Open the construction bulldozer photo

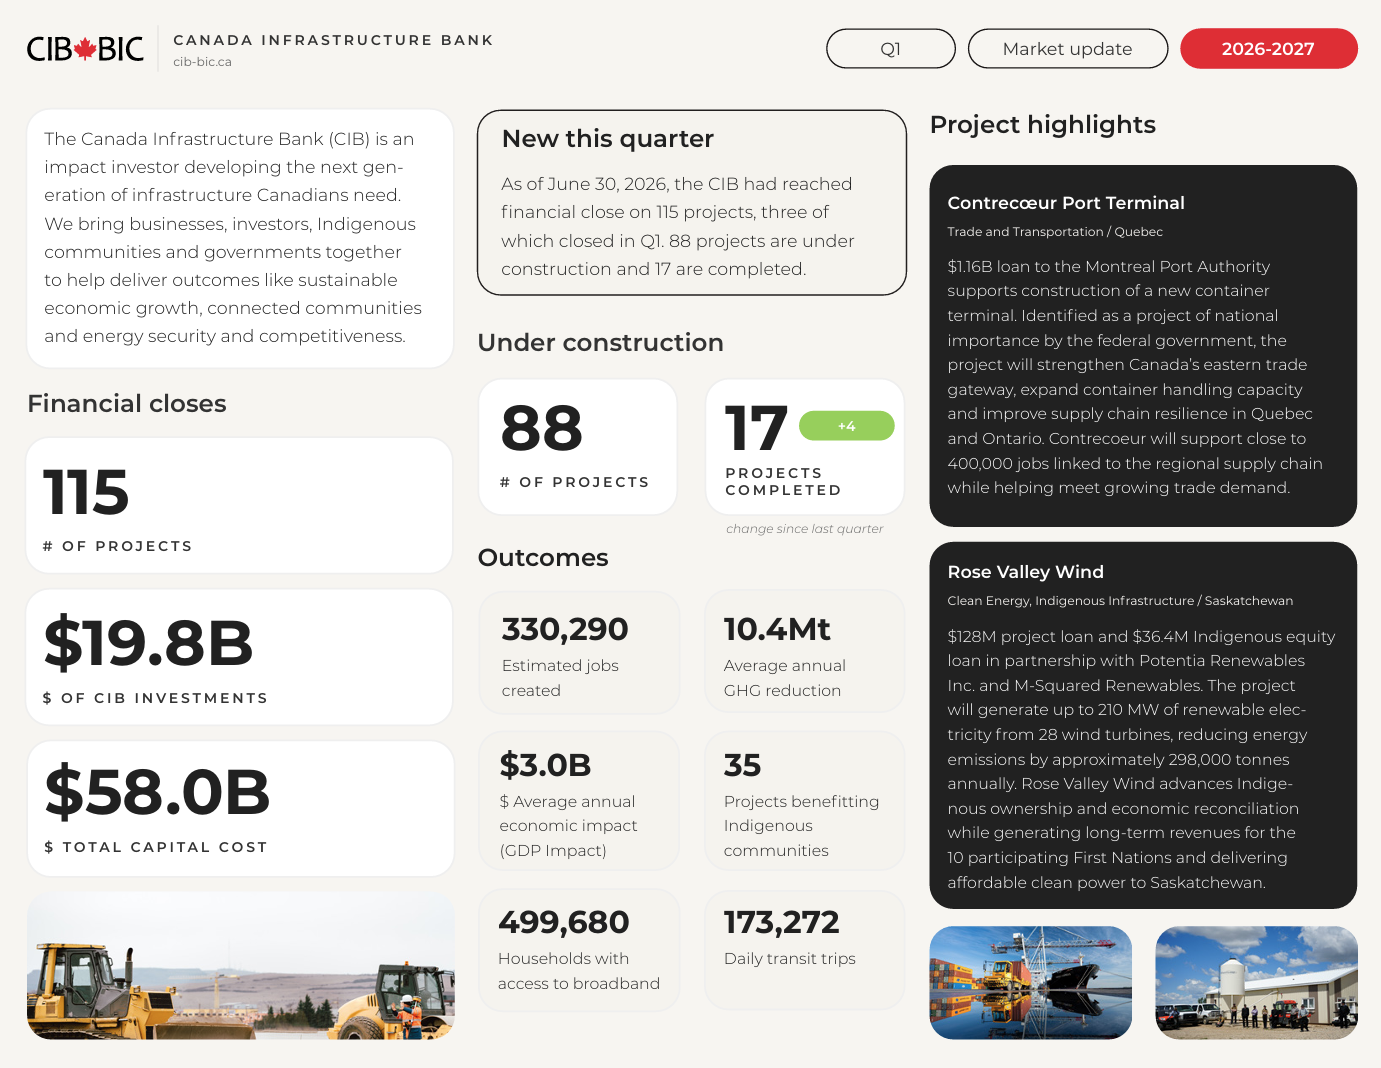[240, 966]
